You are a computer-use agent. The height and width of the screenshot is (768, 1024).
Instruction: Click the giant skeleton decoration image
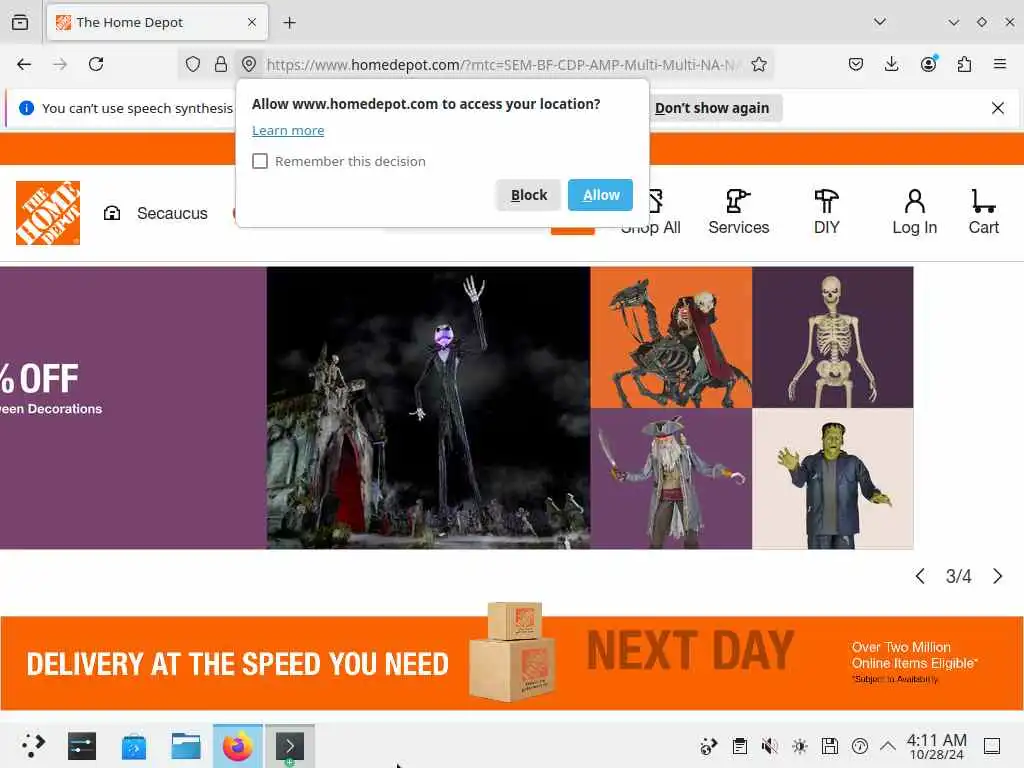tap(833, 338)
